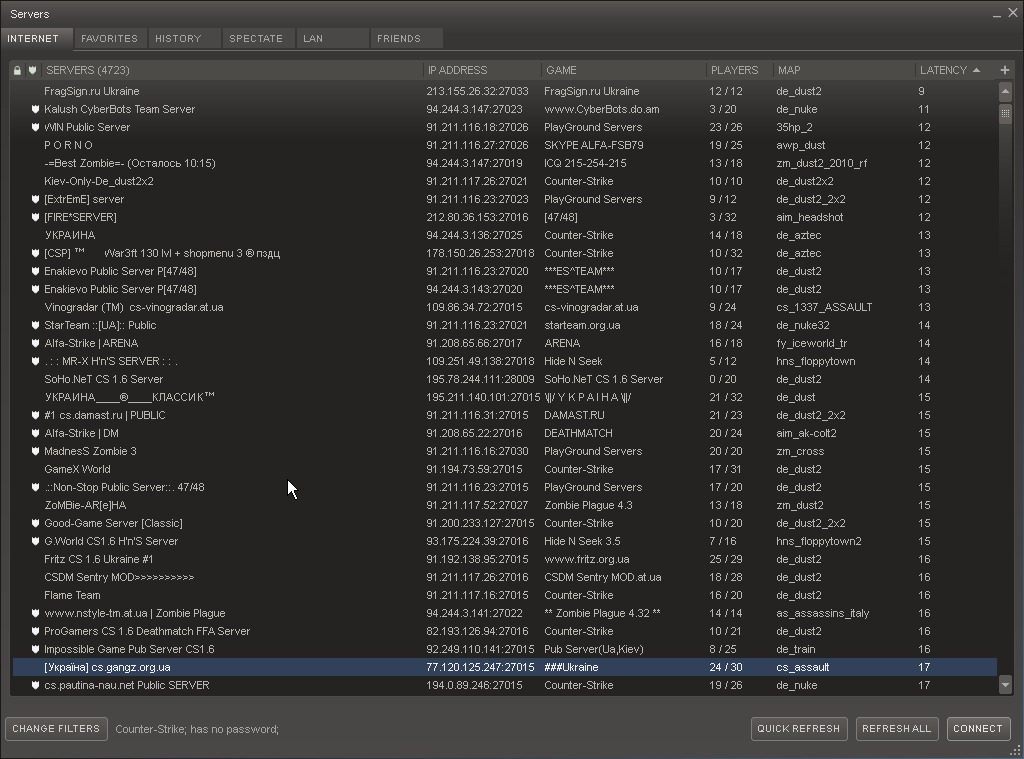Click the shield icon beside MadnesS Zombie 3
Image resolution: width=1024 pixels, height=759 pixels.
click(35, 451)
